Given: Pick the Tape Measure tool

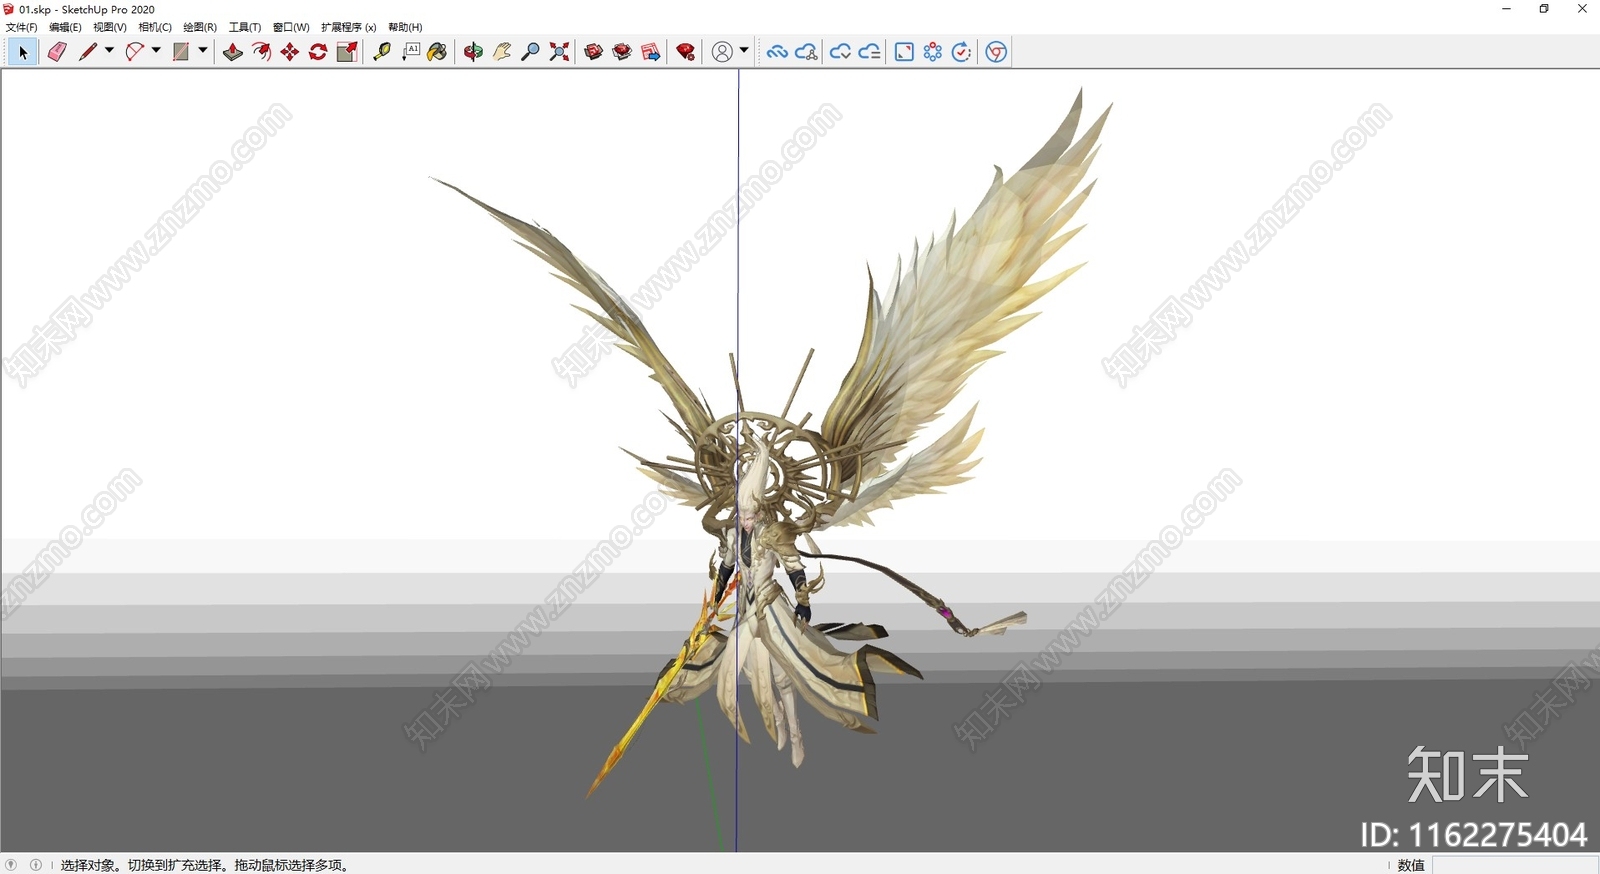Looking at the screenshot, I should (382, 52).
